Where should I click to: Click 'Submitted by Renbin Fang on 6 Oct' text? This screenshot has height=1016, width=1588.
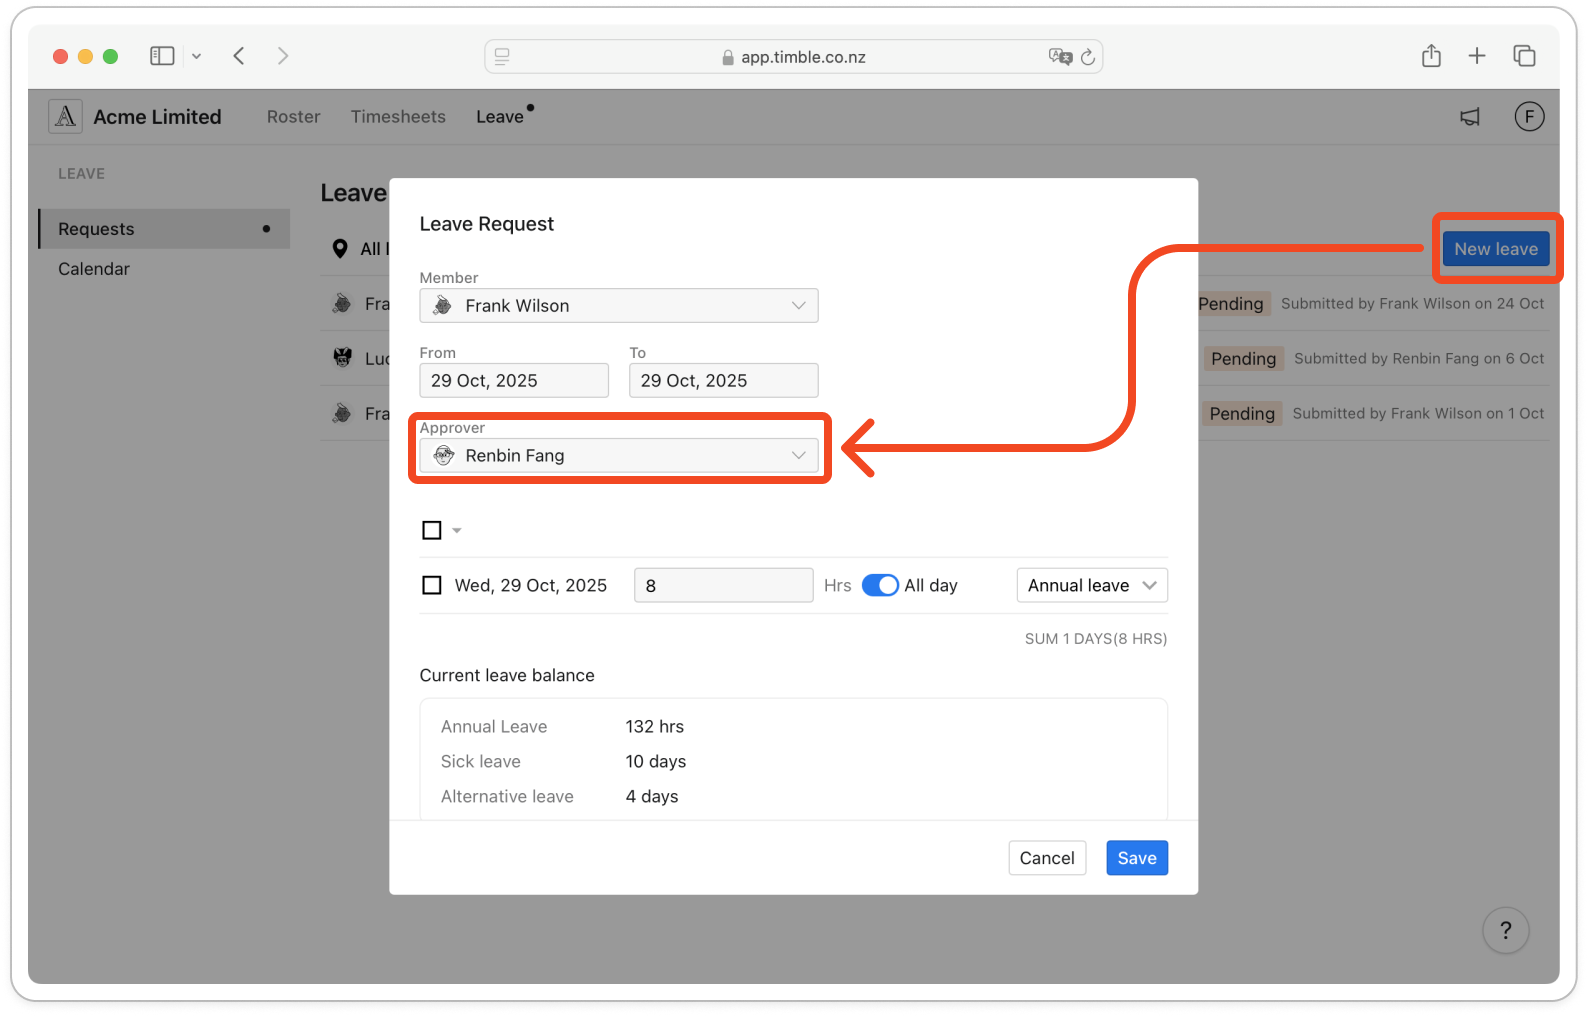tap(1419, 359)
